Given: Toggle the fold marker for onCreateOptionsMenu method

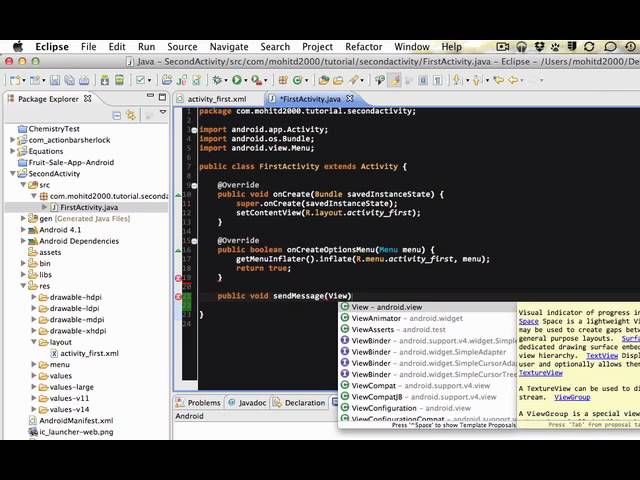Looking at the screenshot, I should (194, 241).
